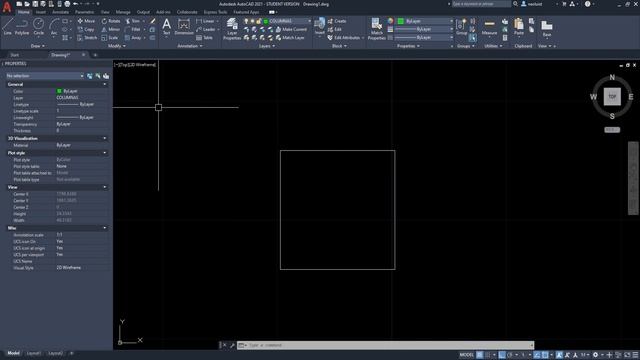Click the Move tool in Modify
This screenshot has height=360, width=640.
pyautogui.click(x=86, y=21)
